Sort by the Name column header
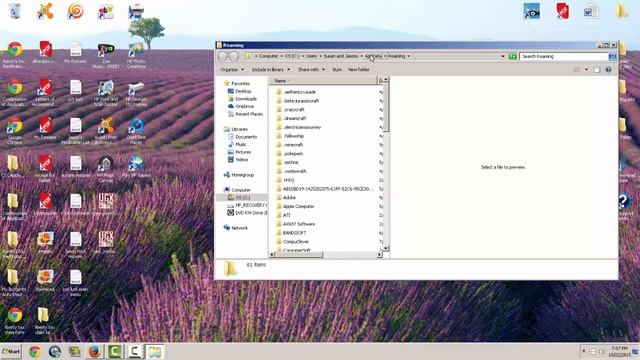 pyautogui.click(x=322, y=81)
